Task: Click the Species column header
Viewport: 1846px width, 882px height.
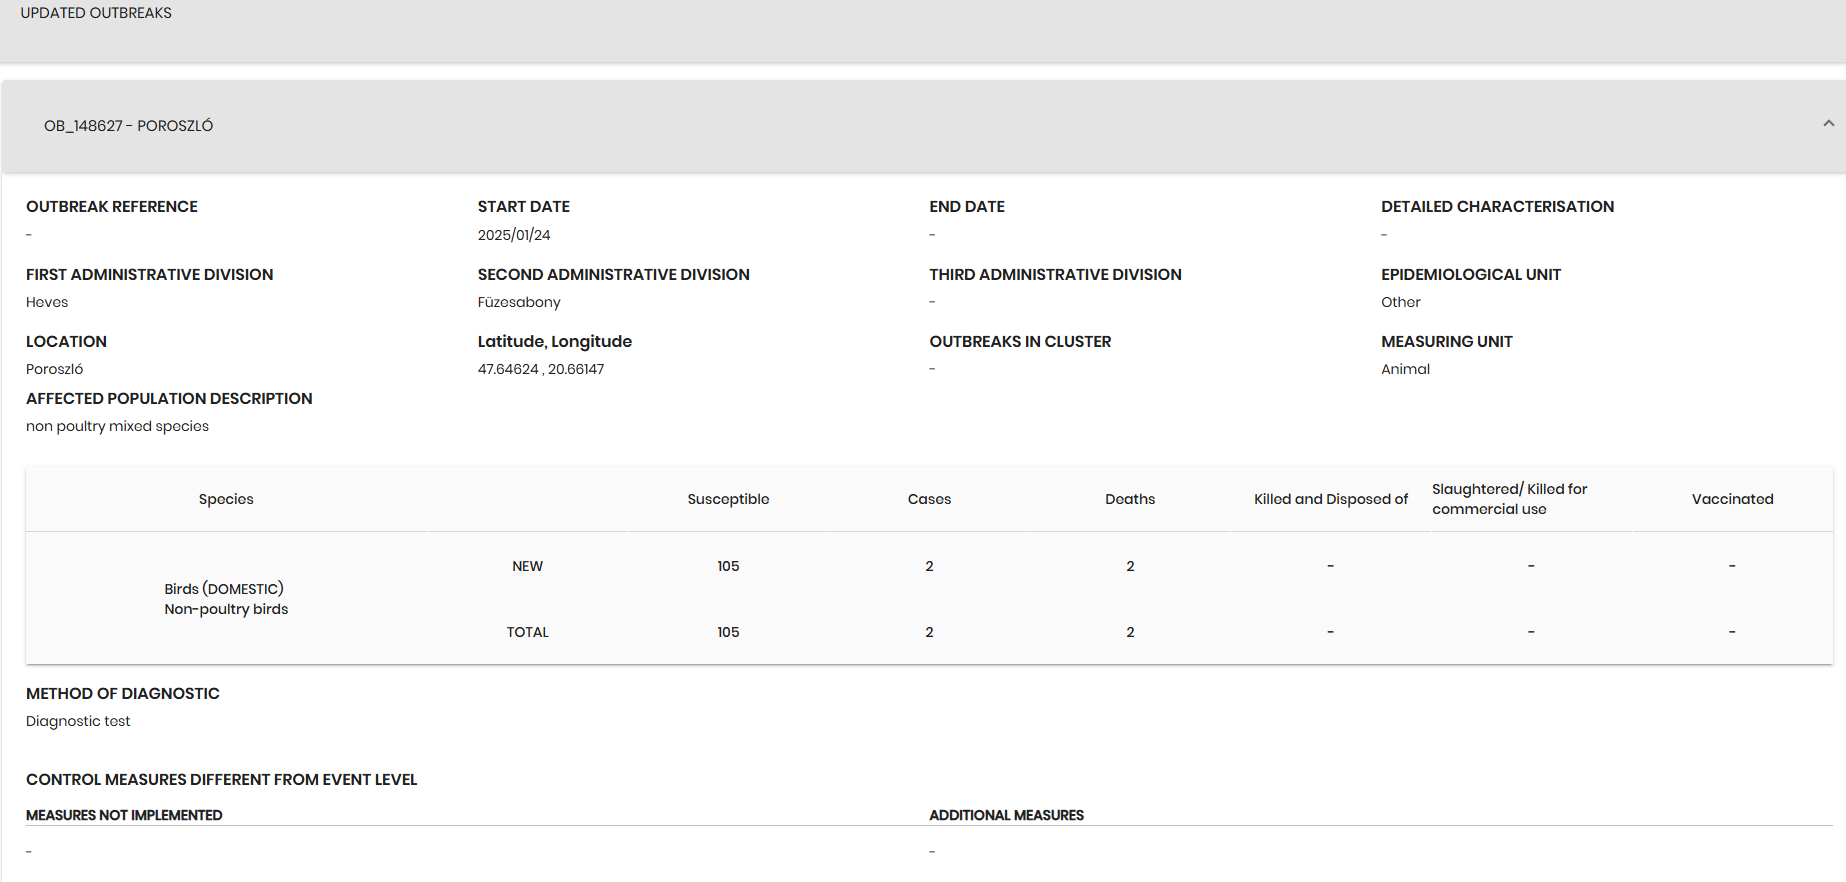Action: pyautogui.click(x=226, y=499)
